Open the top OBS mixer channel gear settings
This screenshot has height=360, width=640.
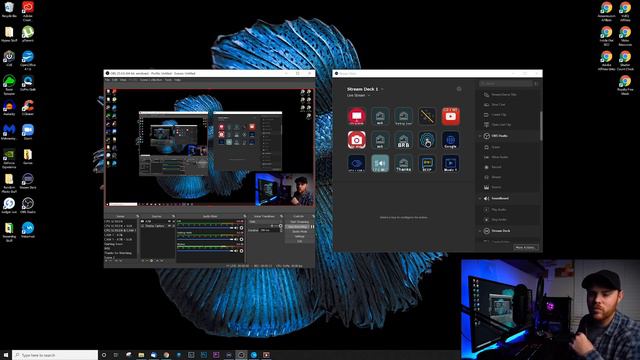point(242,228)
